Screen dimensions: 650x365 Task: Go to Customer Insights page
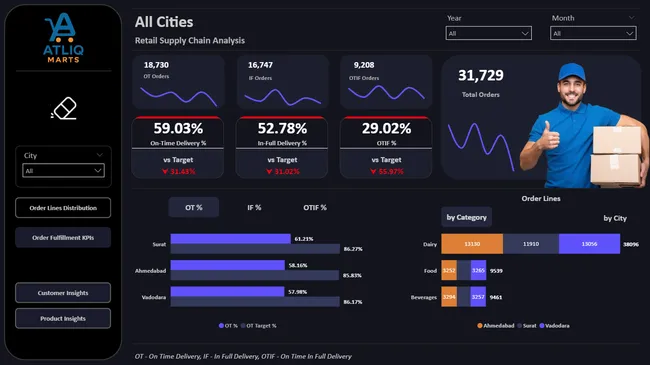(x=63, y=293)
